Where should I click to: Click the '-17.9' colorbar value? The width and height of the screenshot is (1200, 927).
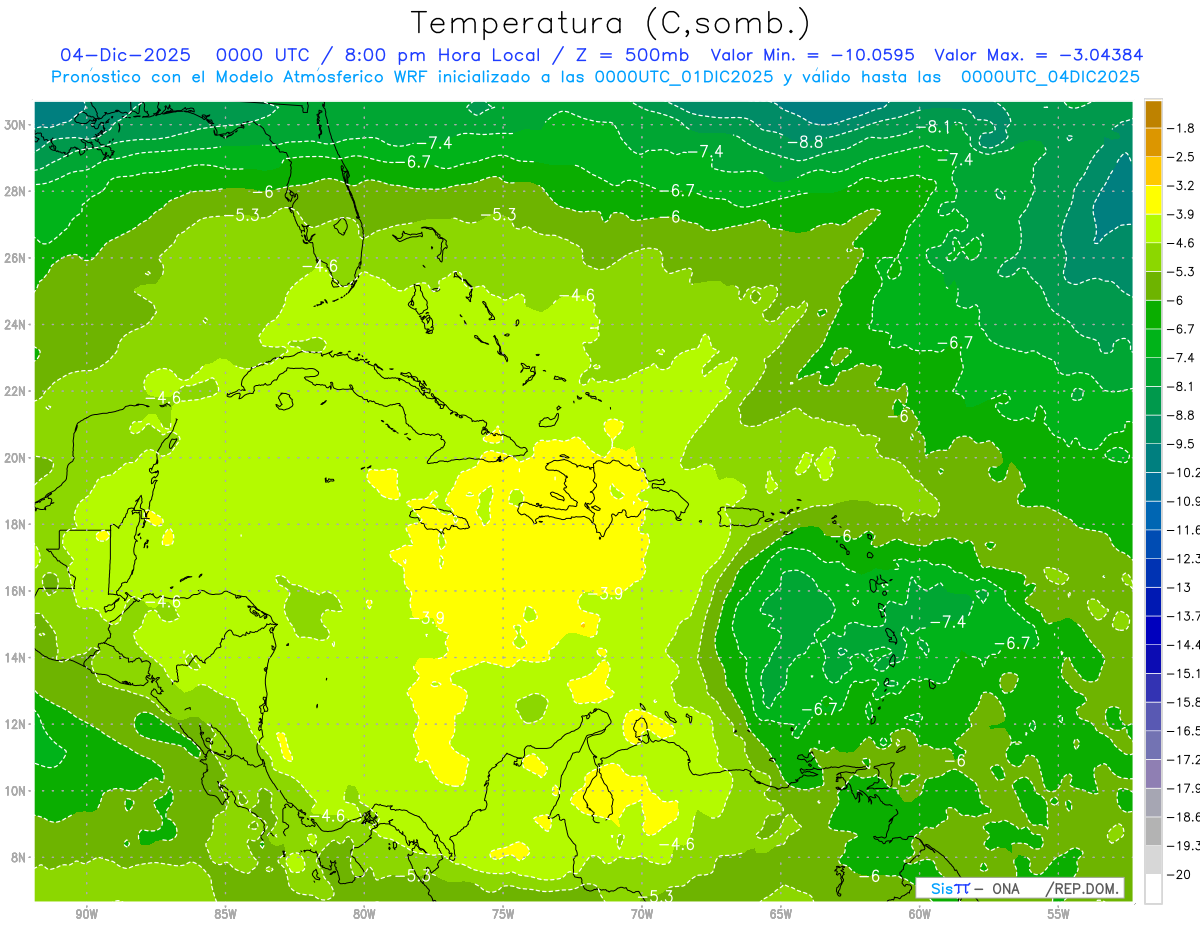point(1184,787)
